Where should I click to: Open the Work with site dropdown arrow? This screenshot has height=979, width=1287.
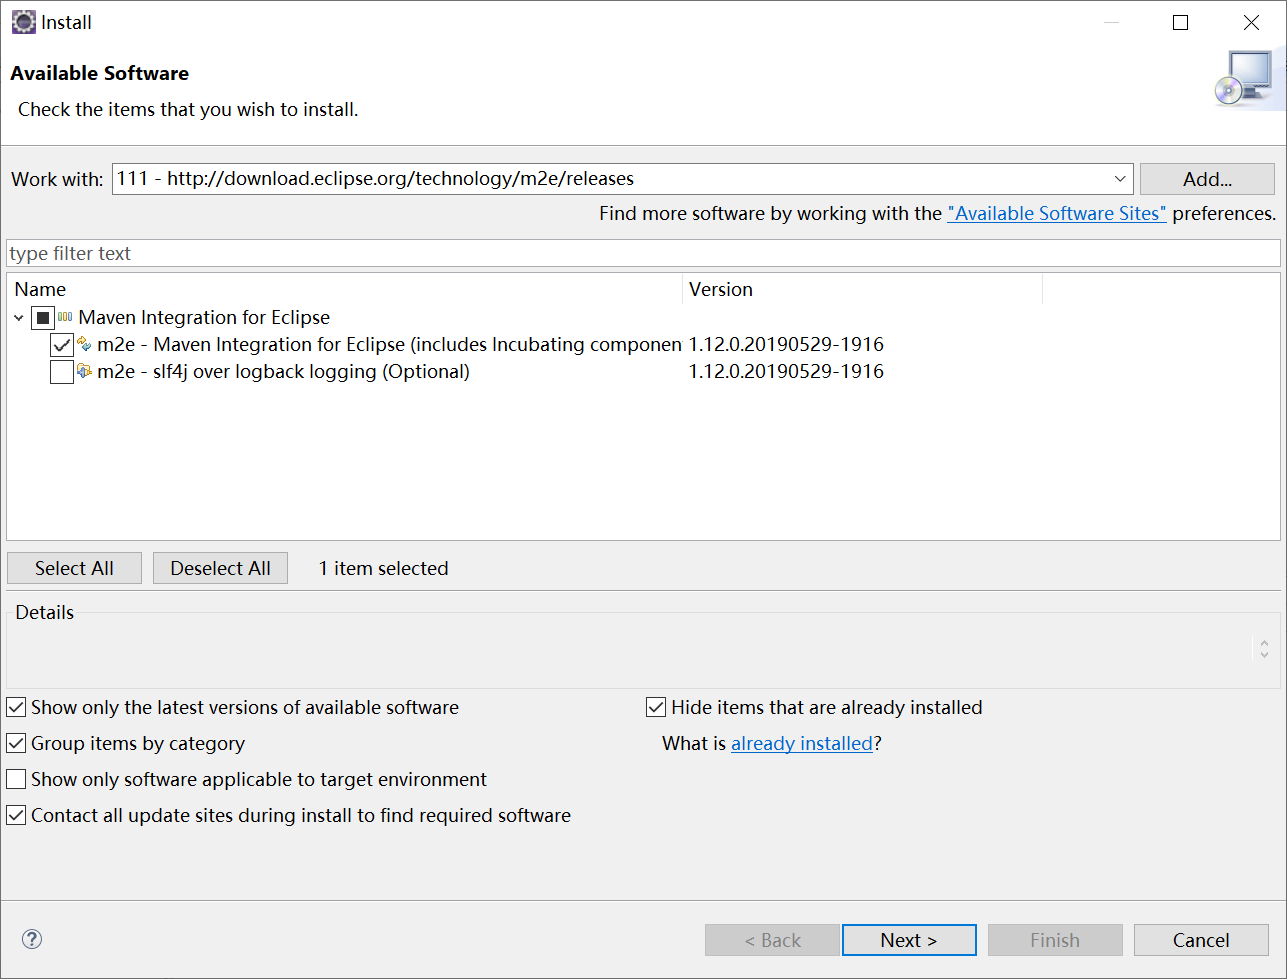tap(1120, 179)
